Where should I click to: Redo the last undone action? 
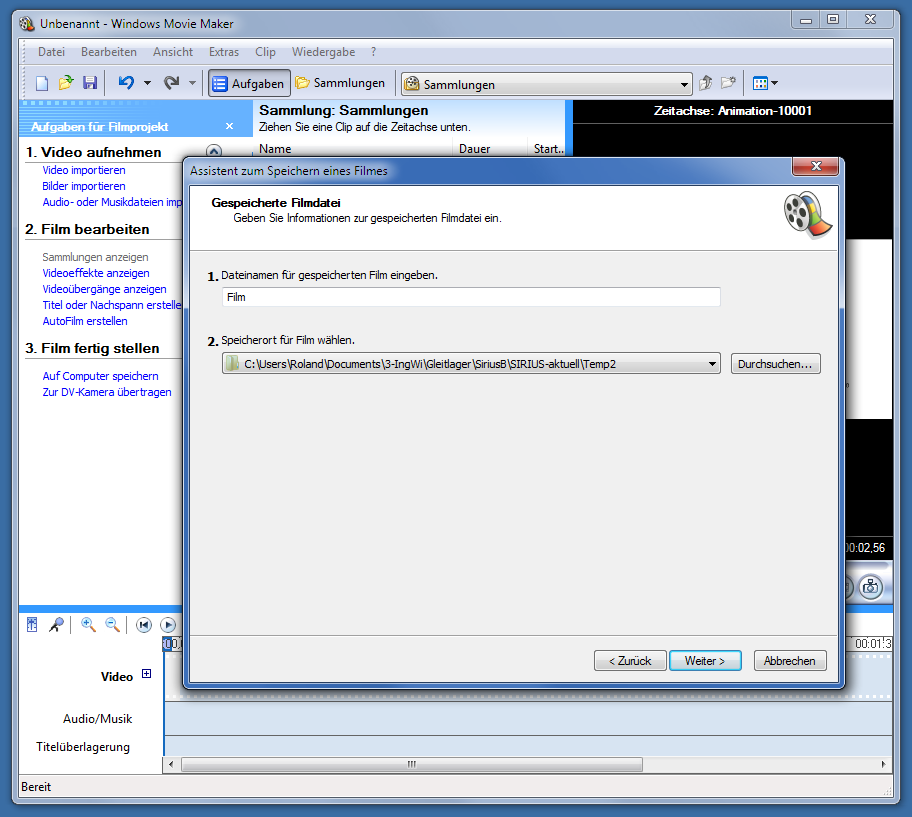pos(172,83)
